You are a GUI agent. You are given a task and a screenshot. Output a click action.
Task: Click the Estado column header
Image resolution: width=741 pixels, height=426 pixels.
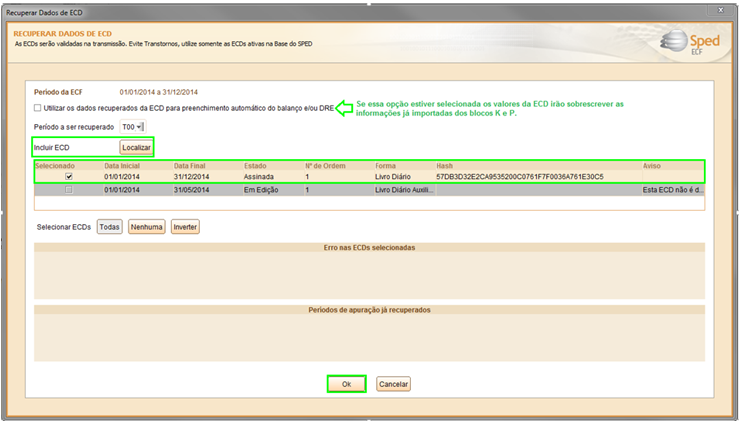coord(273,166)
